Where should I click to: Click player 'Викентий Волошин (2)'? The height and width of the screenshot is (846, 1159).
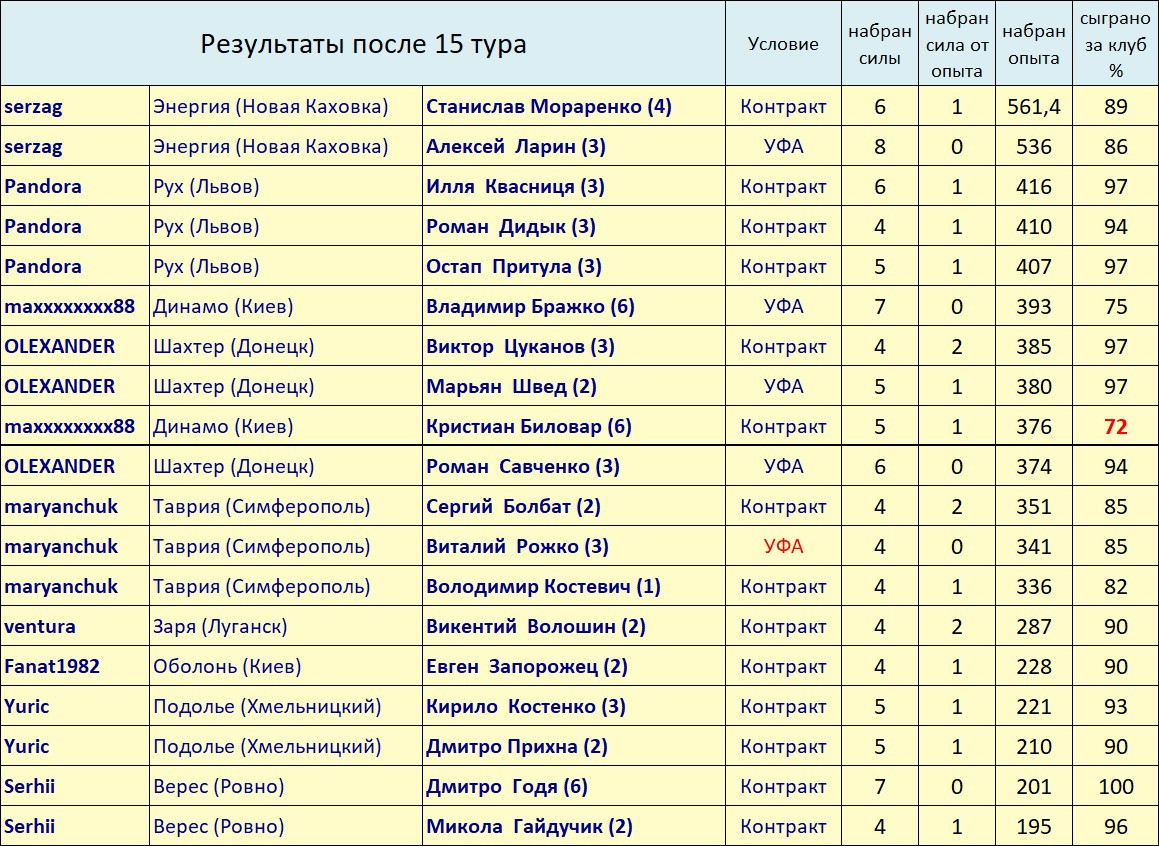[536, 626]
